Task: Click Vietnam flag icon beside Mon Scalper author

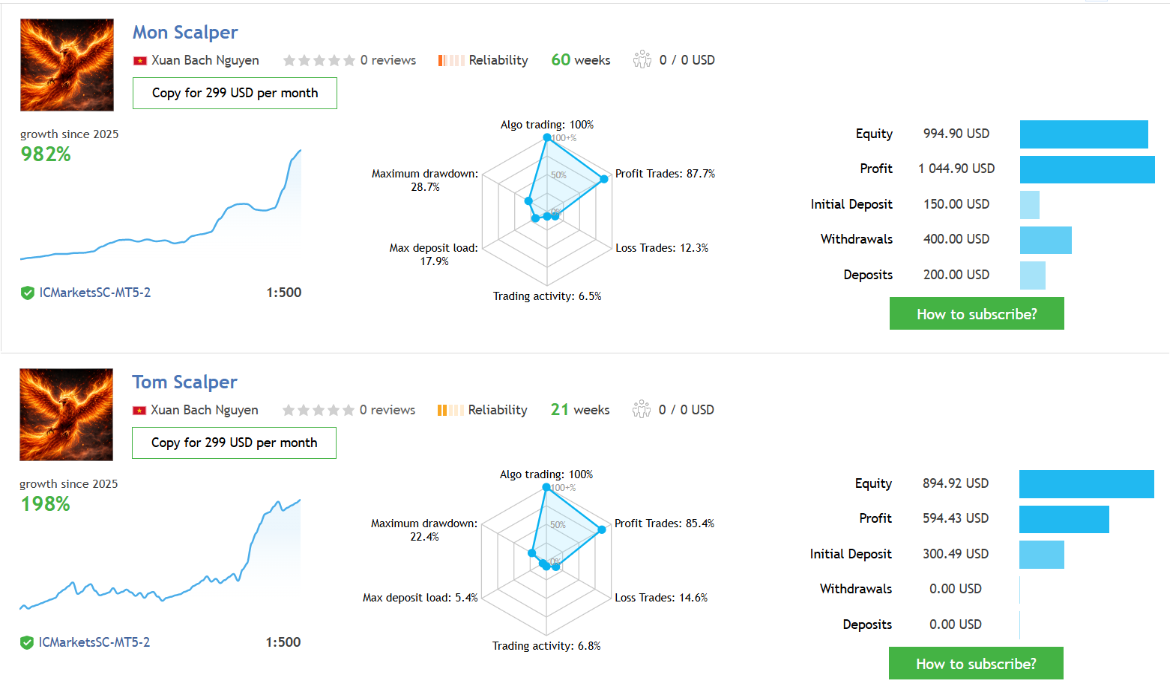Action: point(140,60)
